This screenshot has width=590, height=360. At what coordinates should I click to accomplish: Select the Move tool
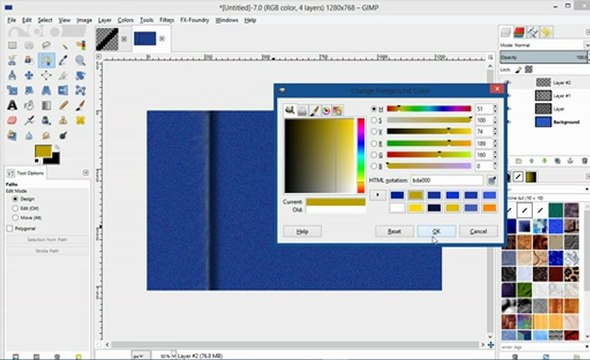(29, 75)
